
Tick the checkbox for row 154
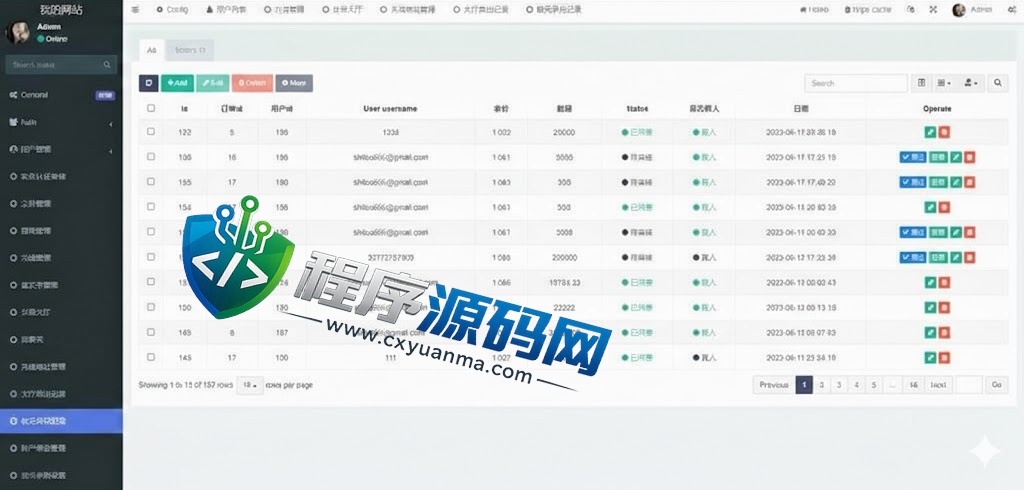tap(151, 206)
